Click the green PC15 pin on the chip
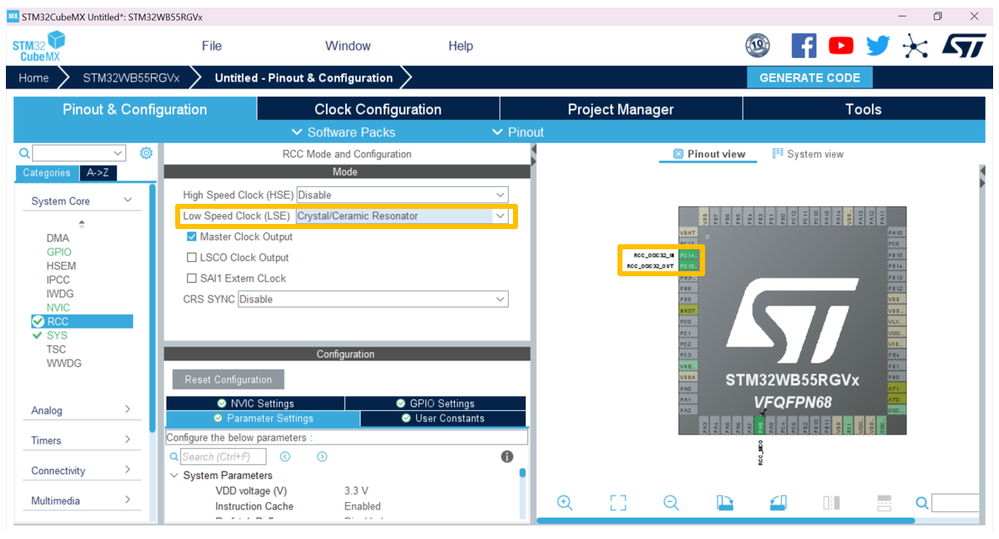999x539 pixels. [x=689, y=266]
